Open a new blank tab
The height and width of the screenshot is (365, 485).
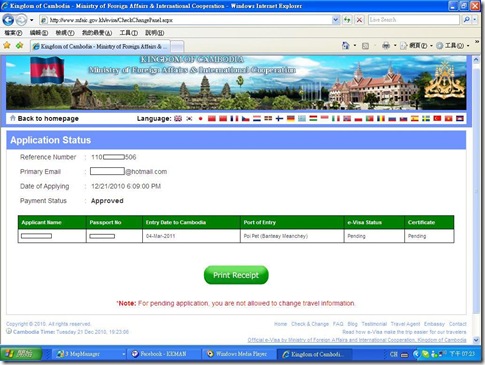point(177,46)
